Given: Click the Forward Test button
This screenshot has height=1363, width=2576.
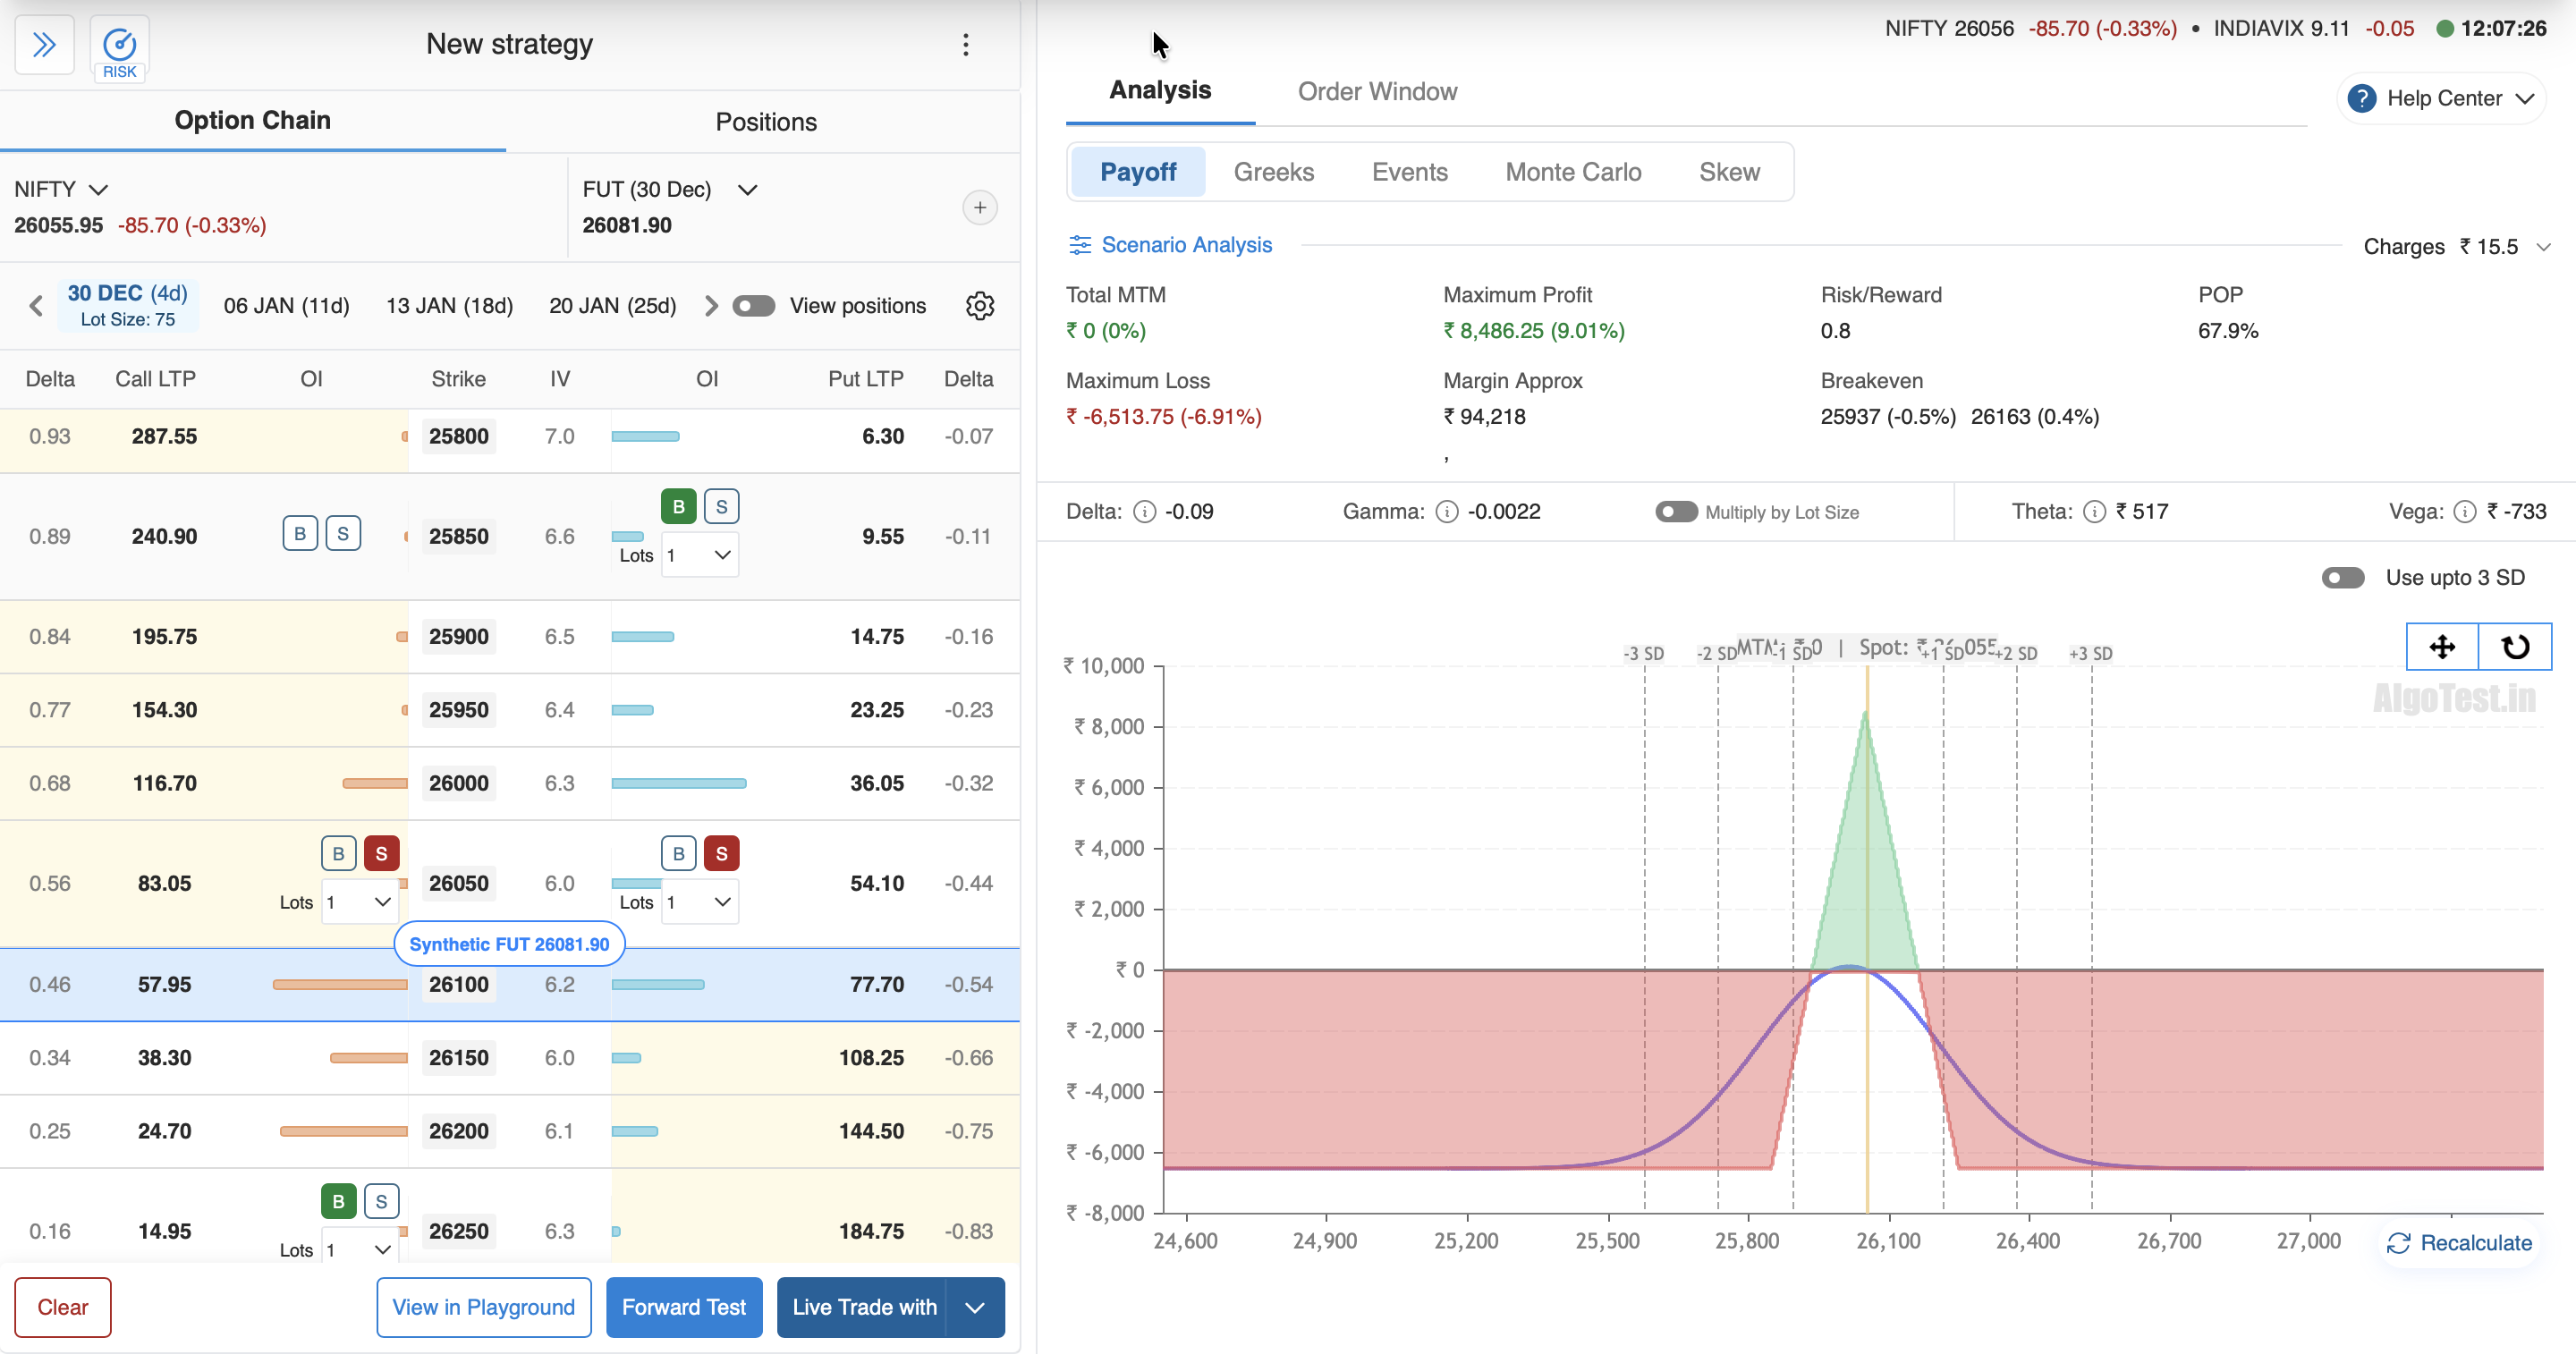Looking at the screenshot, I should click(683, 1307).
